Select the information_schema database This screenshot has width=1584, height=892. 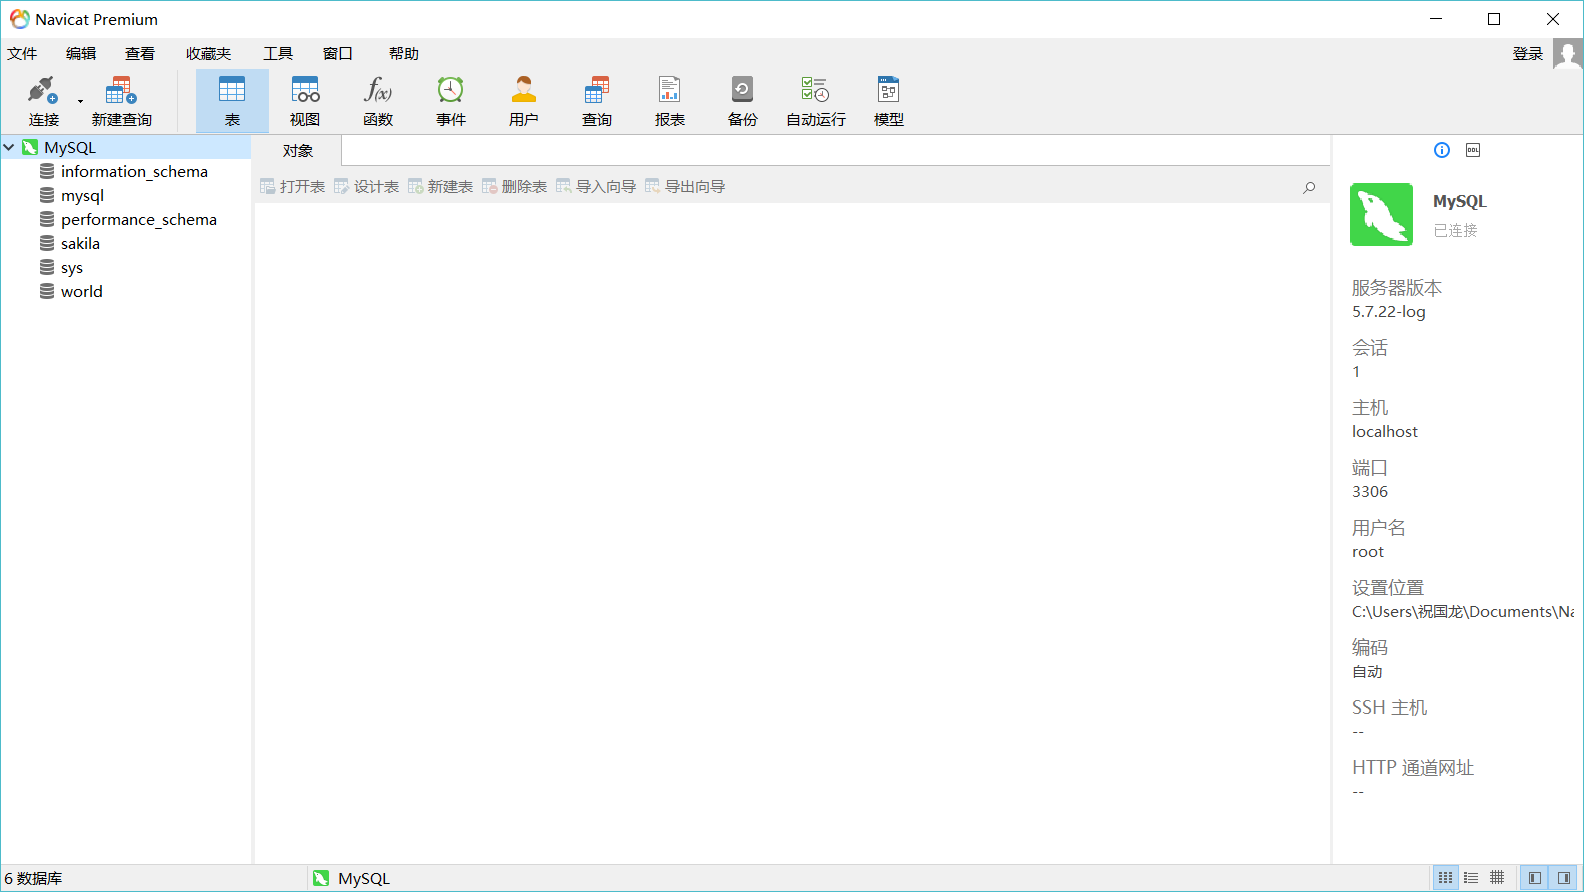click(x=134, y=171)
